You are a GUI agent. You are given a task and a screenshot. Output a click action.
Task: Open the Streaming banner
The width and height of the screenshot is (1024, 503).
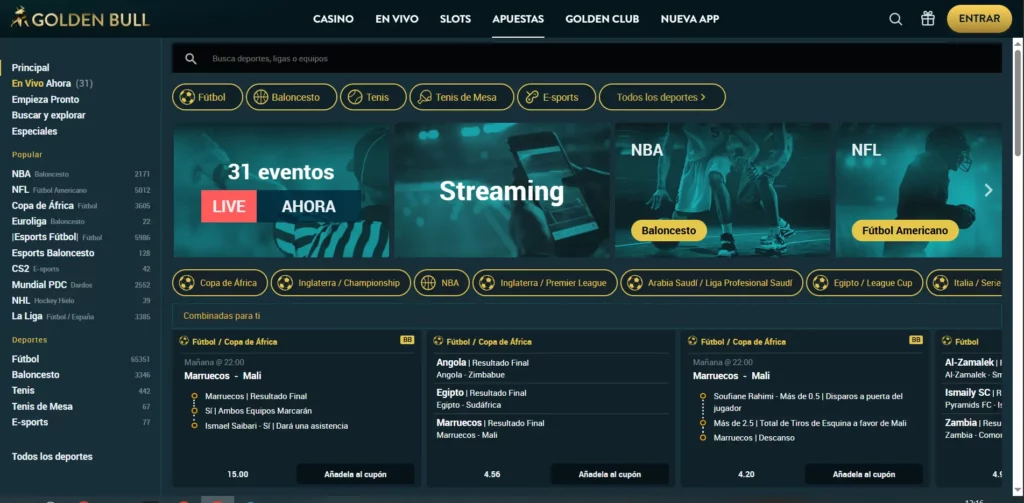click(502, 190)
